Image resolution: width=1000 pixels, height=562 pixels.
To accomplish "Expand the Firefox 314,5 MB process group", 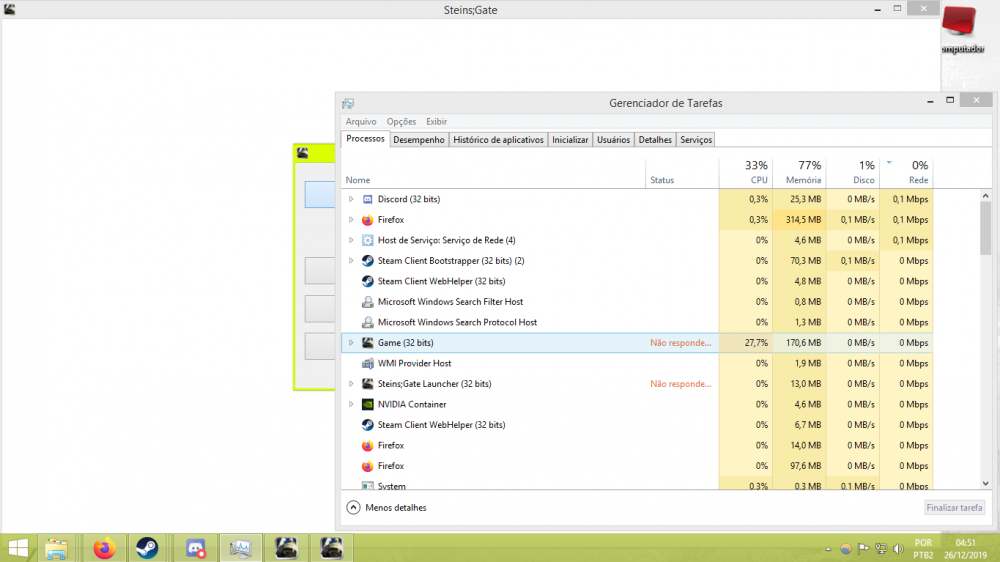I will click(x=351, y=219).
